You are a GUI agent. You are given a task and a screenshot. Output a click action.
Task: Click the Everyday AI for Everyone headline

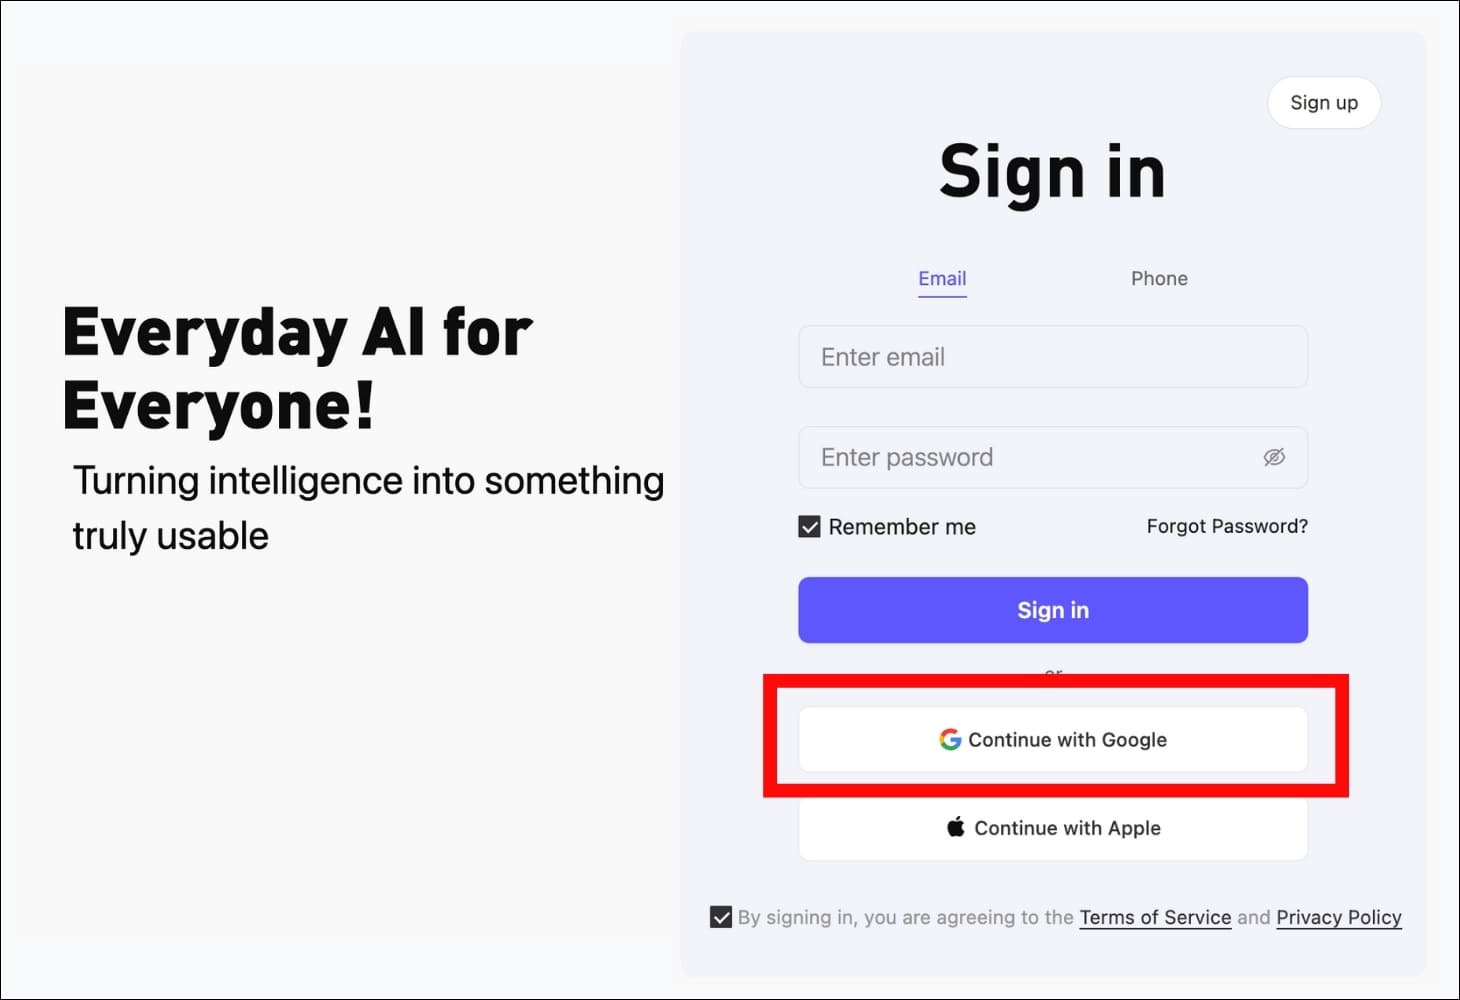[297, 368]
